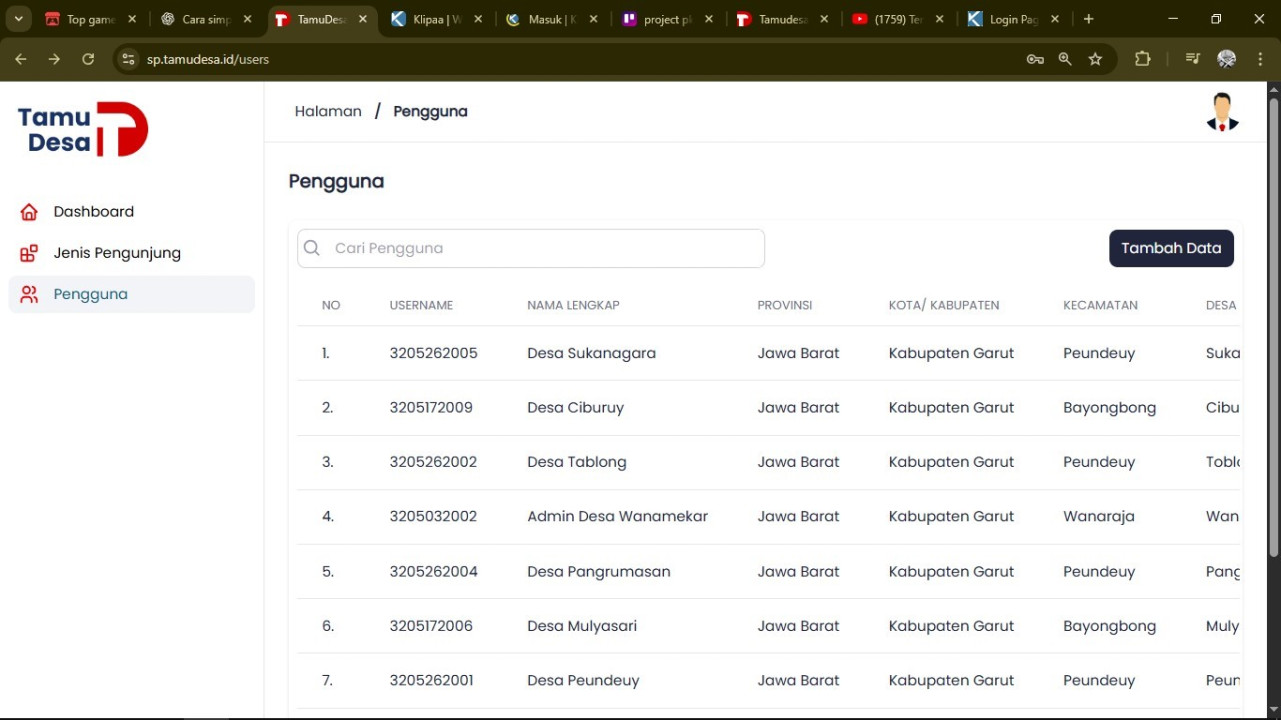Expand the tab search dropdown arrow
The image size is (1281, 720).
(x=18, y=19)
